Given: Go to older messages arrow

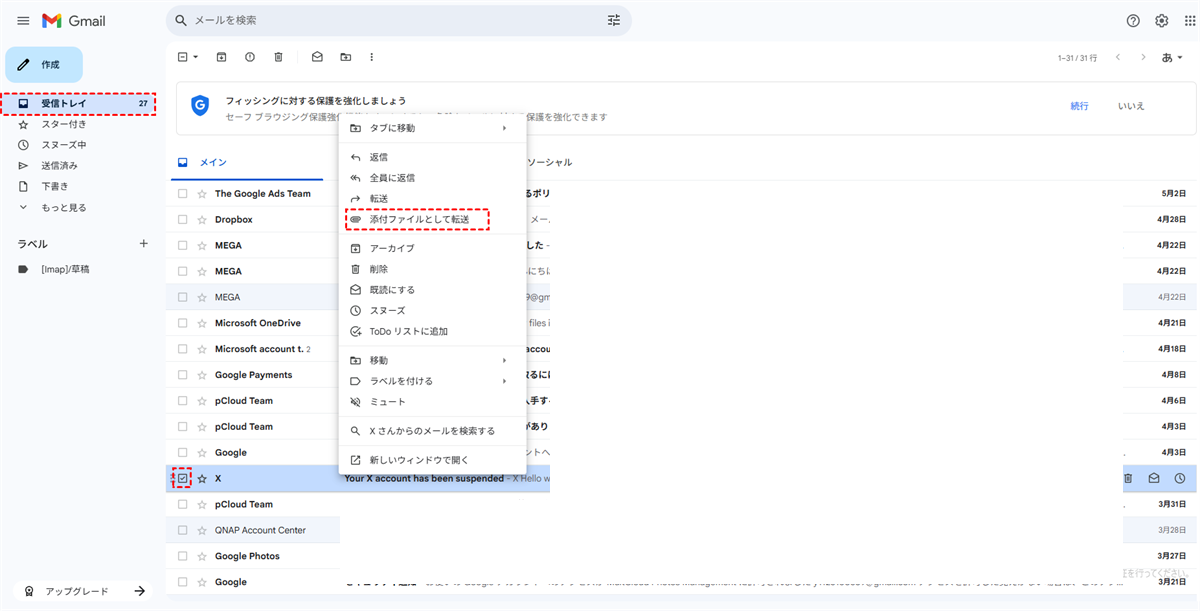Looking at the screenshot, I should click(1143, 57).
